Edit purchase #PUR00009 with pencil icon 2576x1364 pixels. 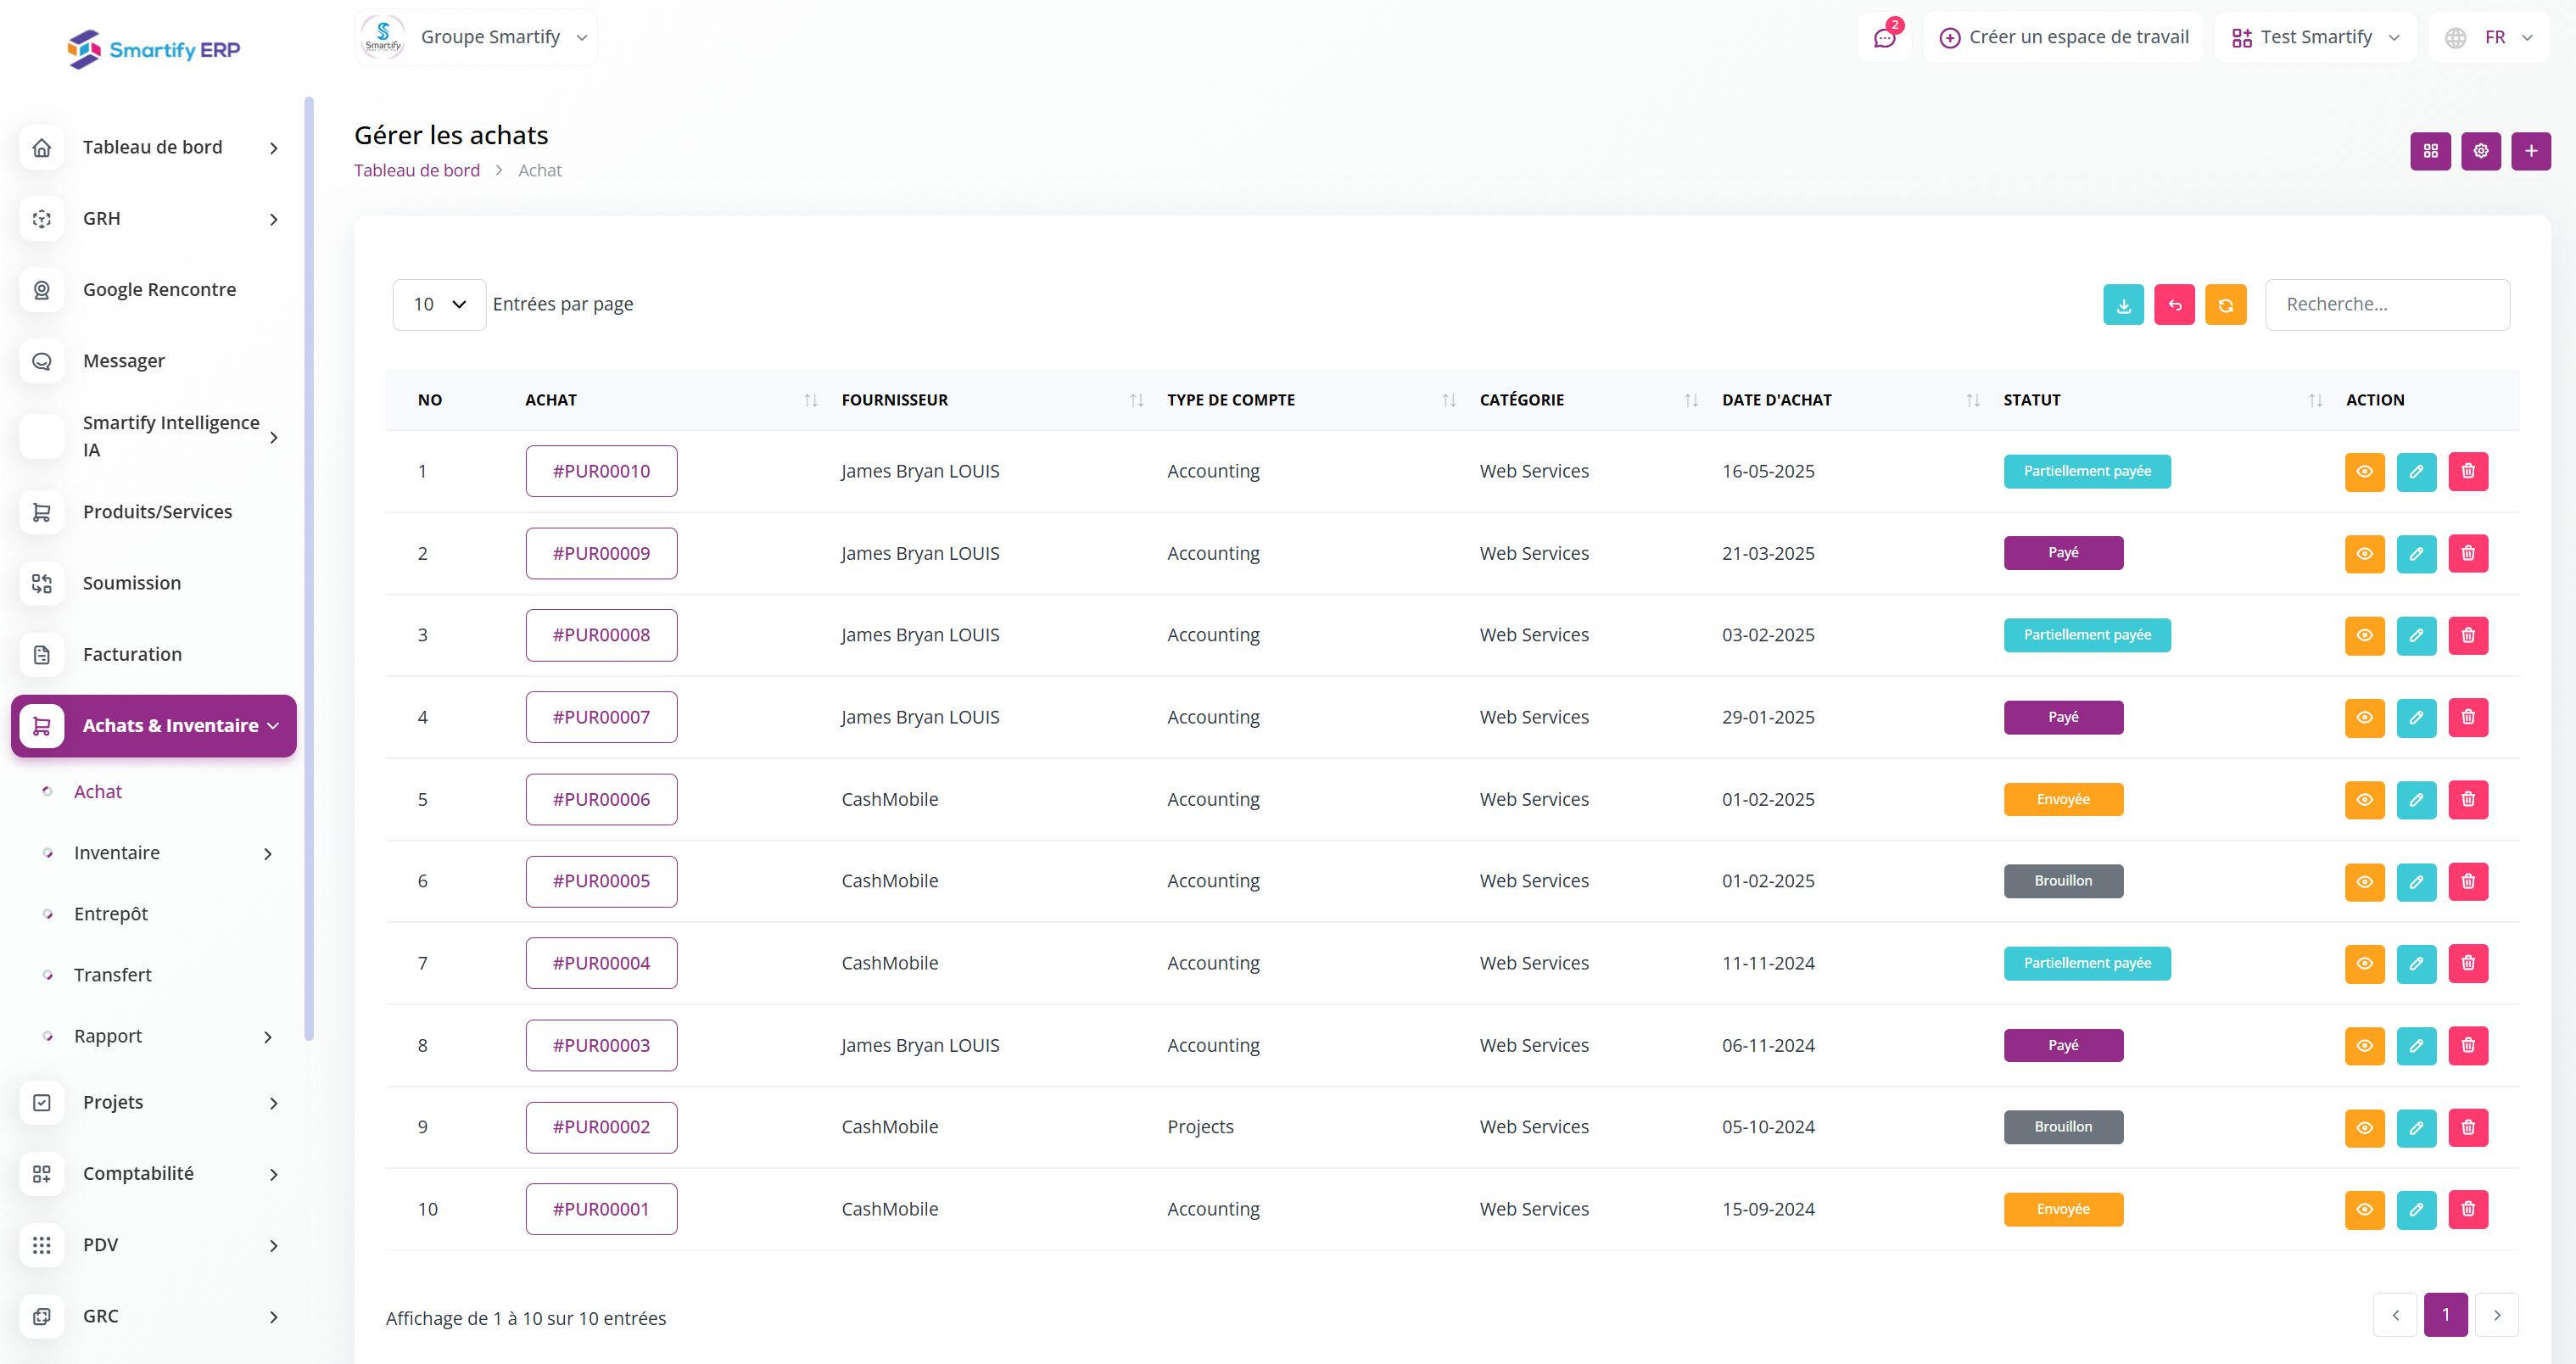(2416, 553)
